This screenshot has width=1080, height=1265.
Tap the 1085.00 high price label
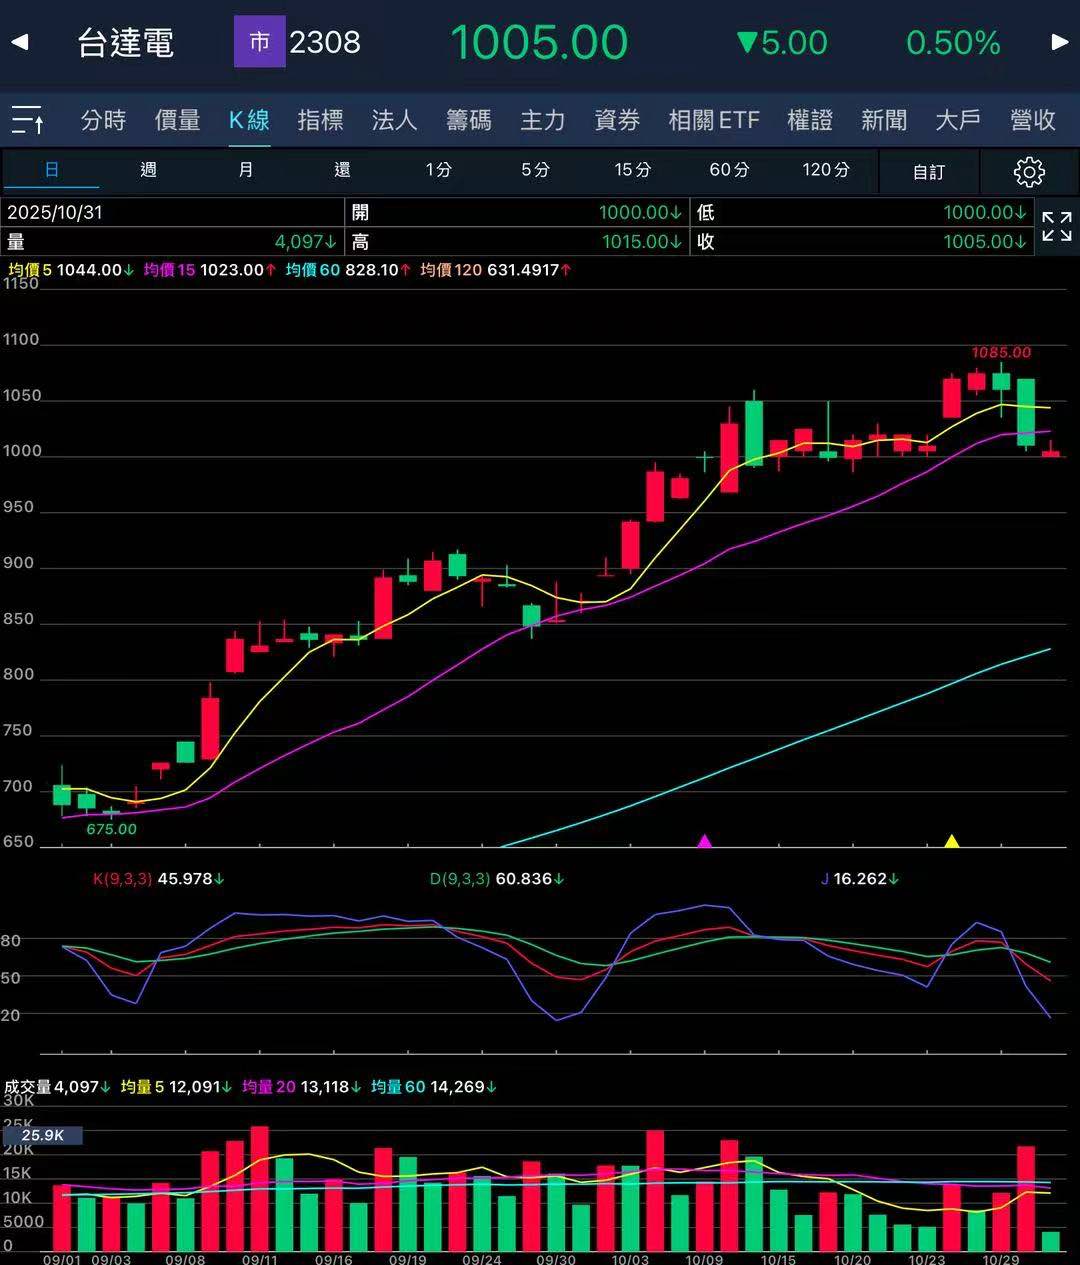(1001, 353)
